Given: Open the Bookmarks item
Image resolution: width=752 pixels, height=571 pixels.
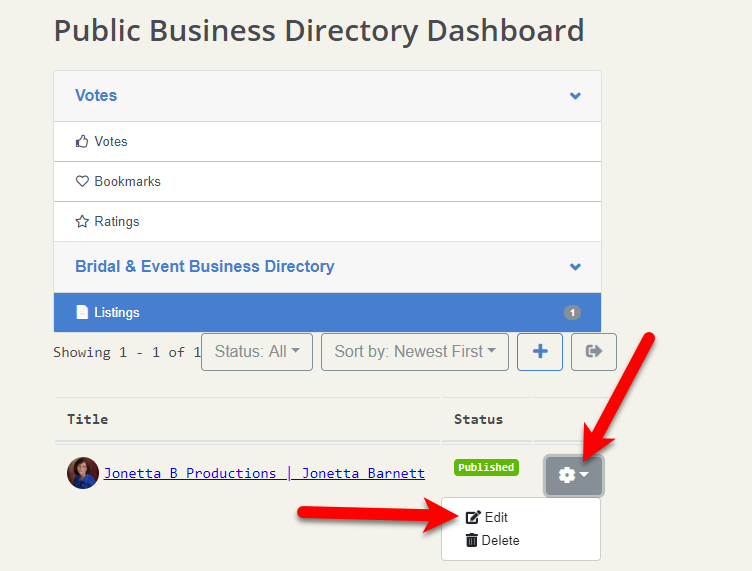Looking at the screenshot, I should pyautogui.click(x=327, y=182).
